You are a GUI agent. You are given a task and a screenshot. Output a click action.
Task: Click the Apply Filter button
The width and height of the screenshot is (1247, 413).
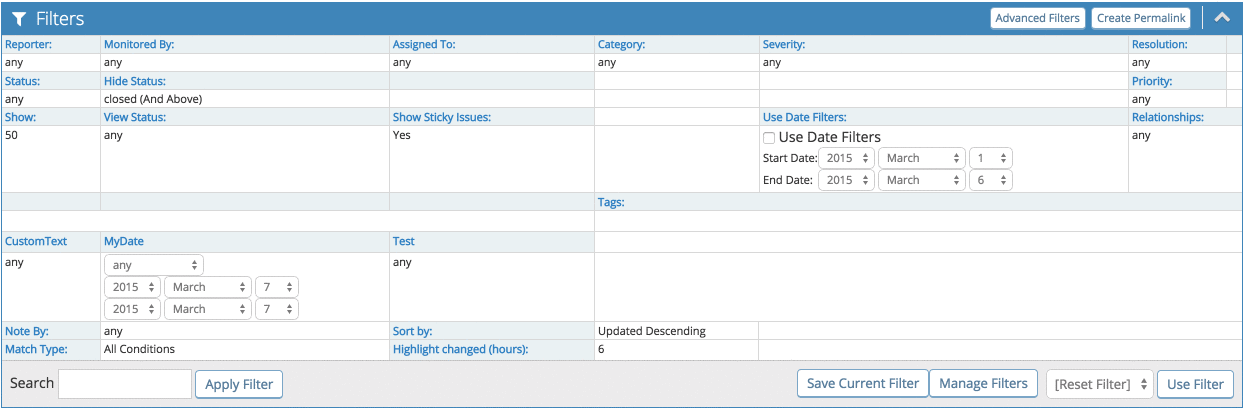239,384
